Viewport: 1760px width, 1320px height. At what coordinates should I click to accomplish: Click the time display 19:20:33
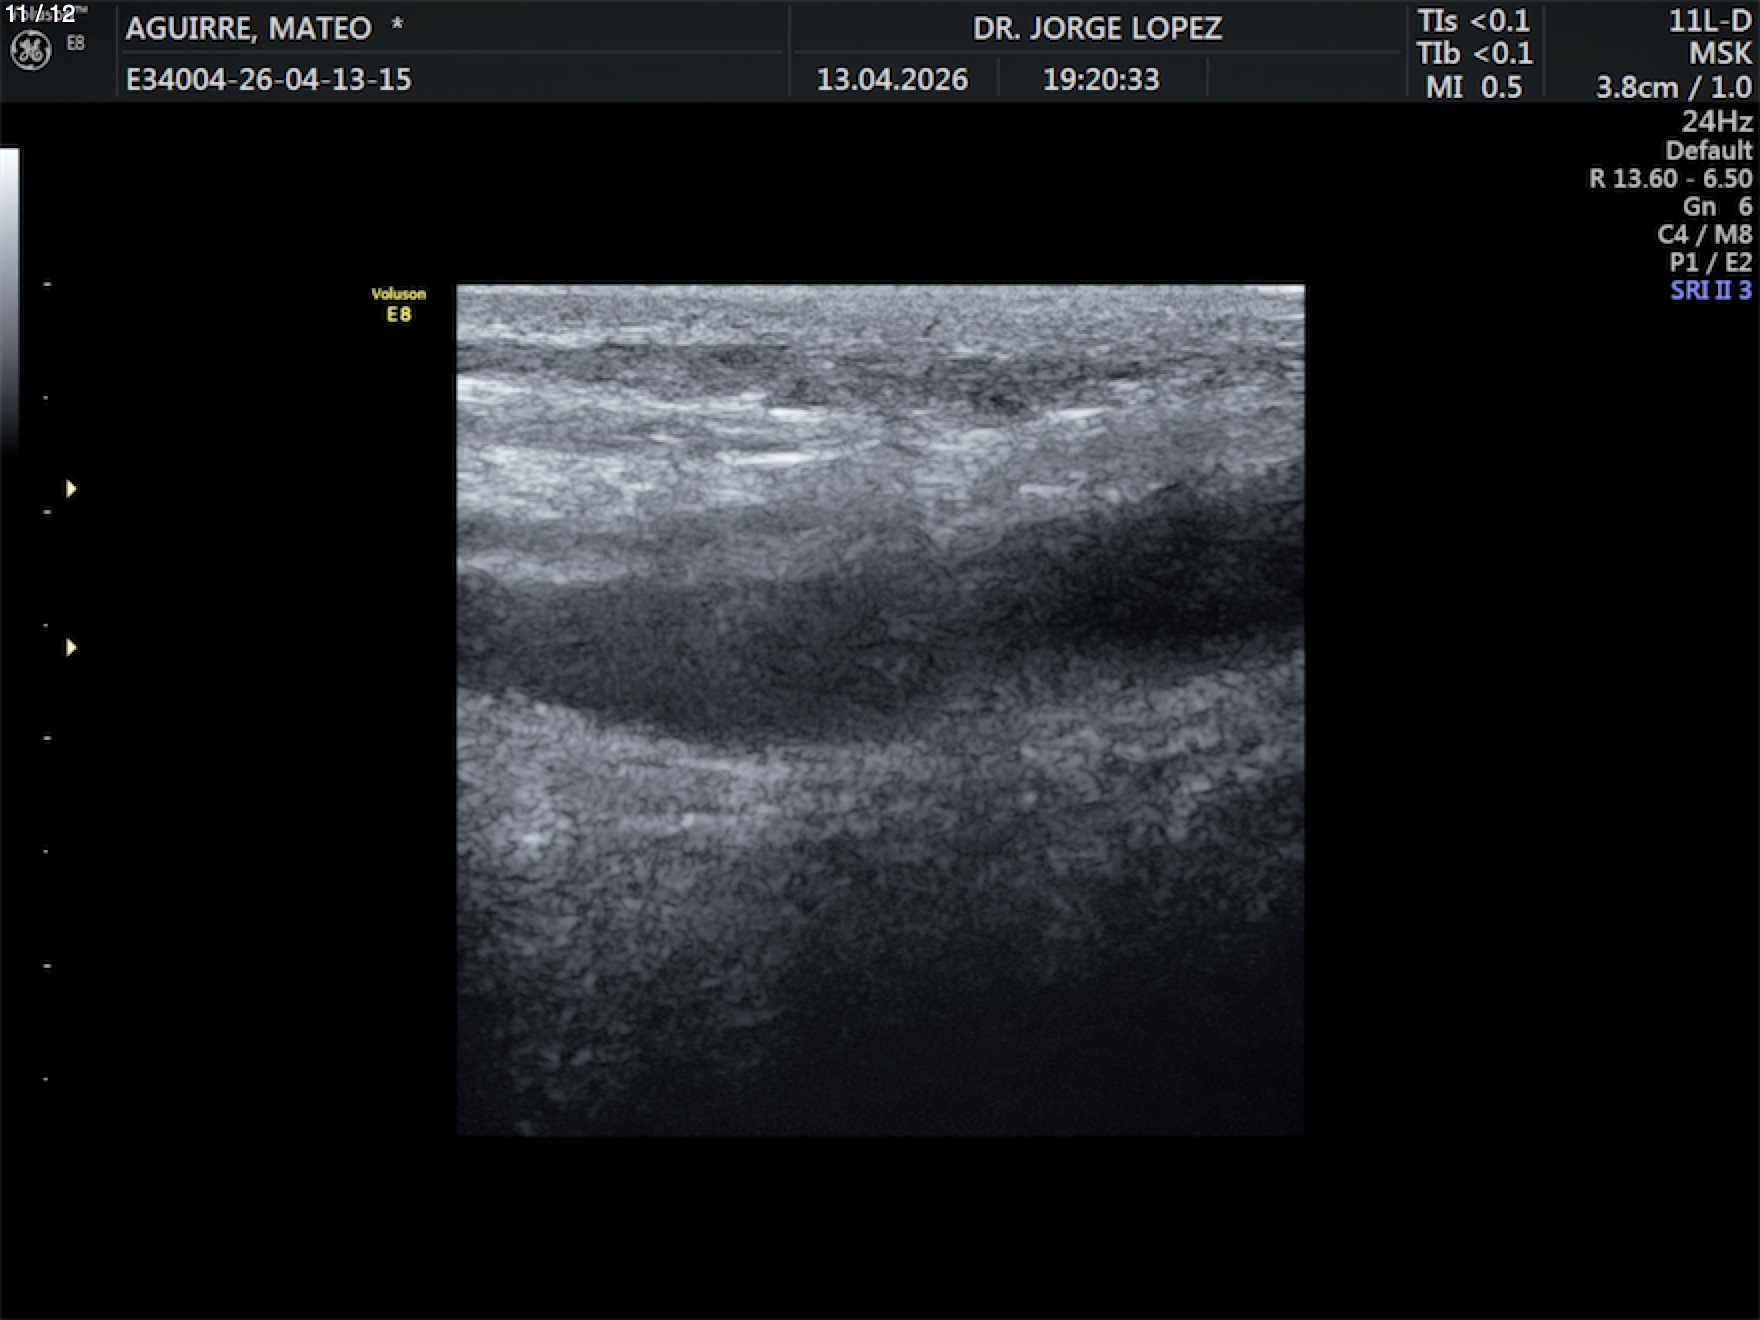pyautogui.click(x=1101, y=80)
